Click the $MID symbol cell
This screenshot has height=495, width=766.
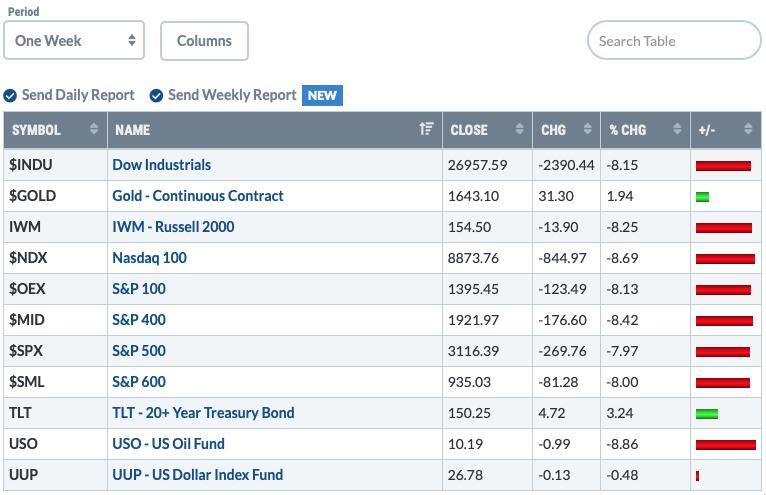click(55, 320)
